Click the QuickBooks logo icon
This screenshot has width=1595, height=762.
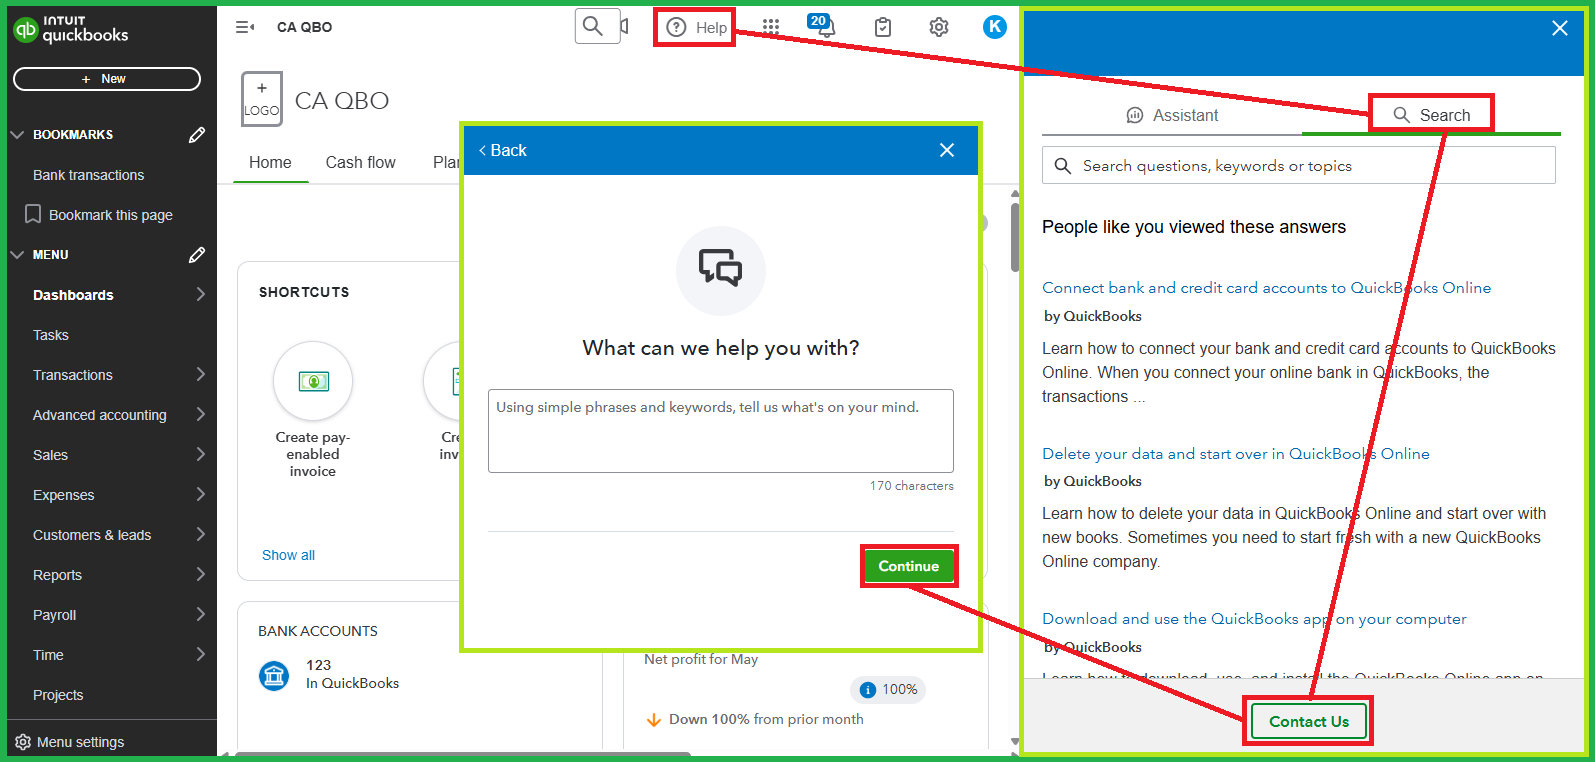26,30
